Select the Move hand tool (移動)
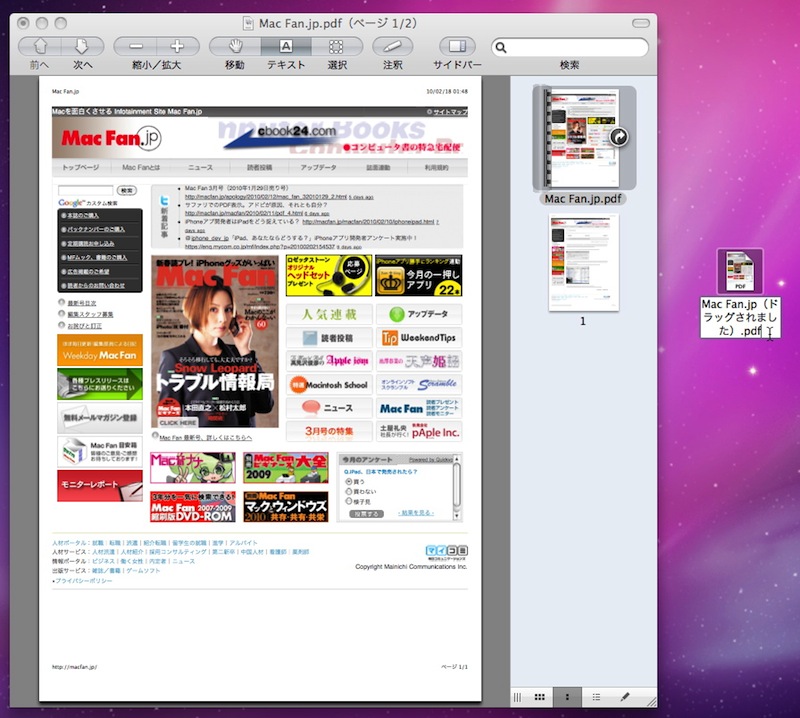 235,46
